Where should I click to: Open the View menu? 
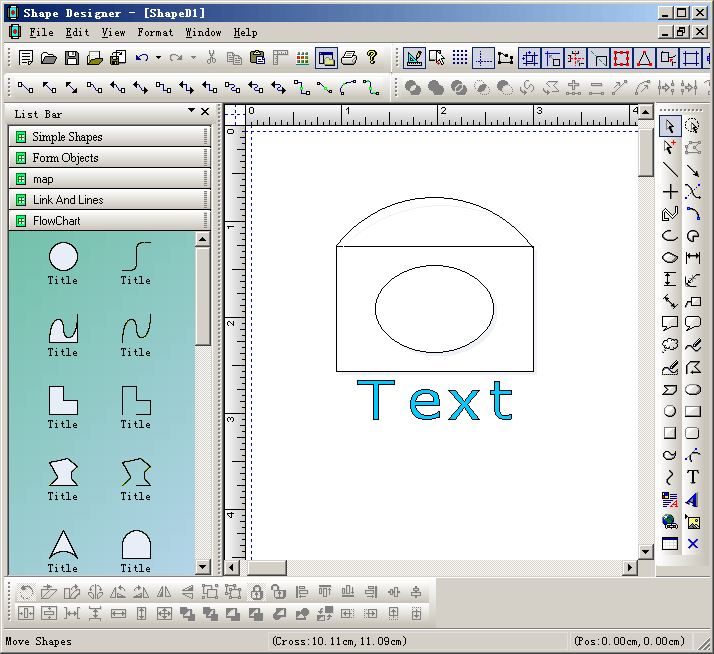(113, 32)
